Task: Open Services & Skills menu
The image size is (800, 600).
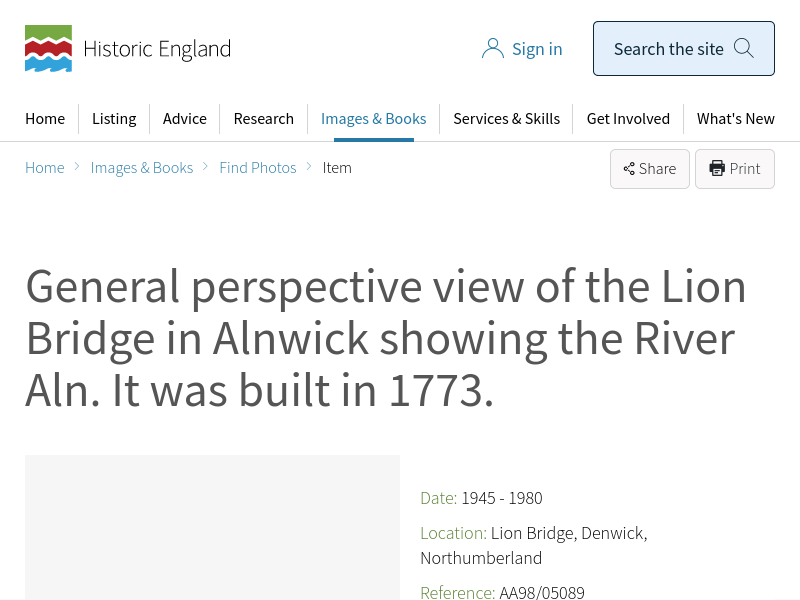Action: (506, 118)
